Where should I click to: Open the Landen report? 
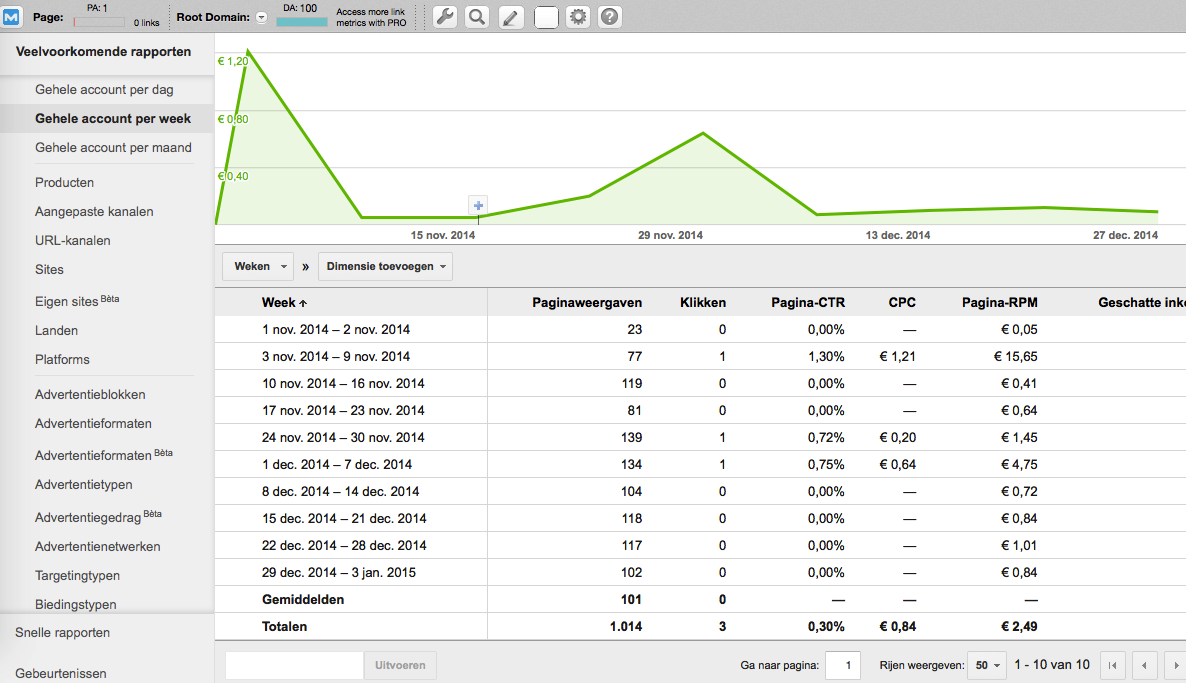56,331
